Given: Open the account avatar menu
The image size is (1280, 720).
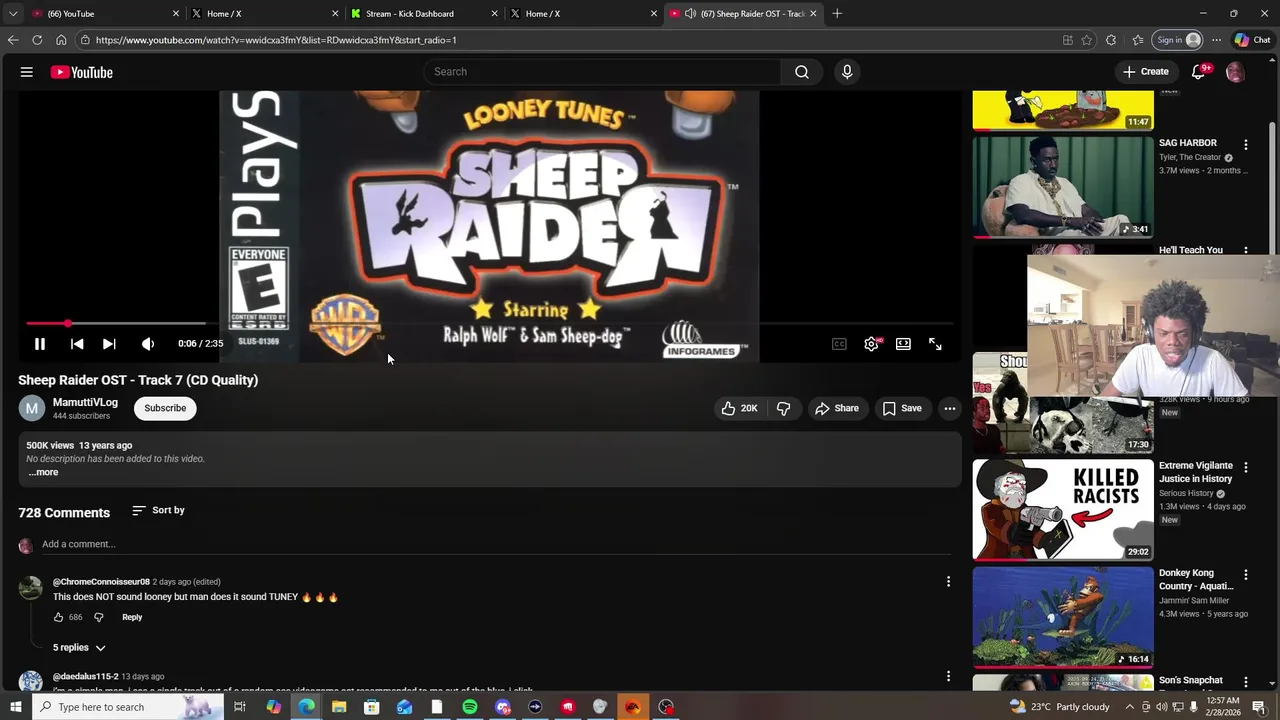Looking at the screenshot, I should pyautogui.click(x=1235, y=72).
